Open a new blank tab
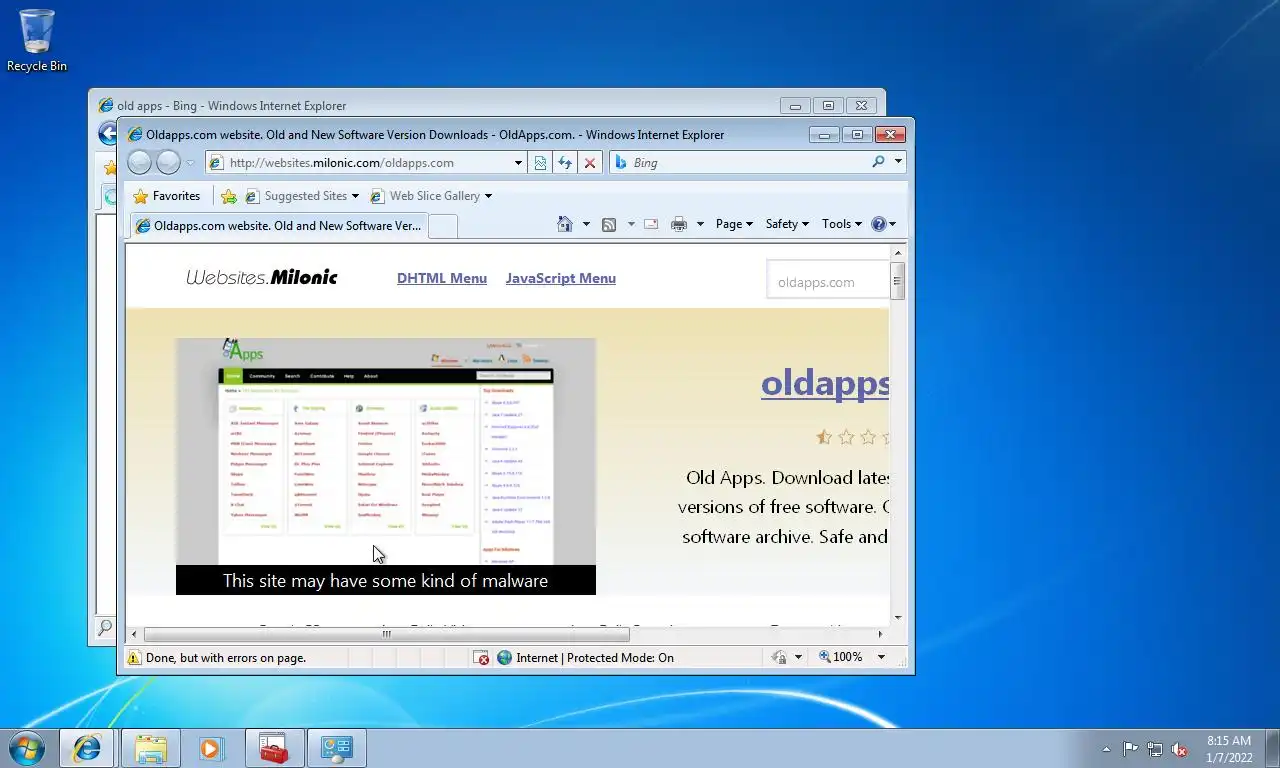 click(x=443, y=227)
